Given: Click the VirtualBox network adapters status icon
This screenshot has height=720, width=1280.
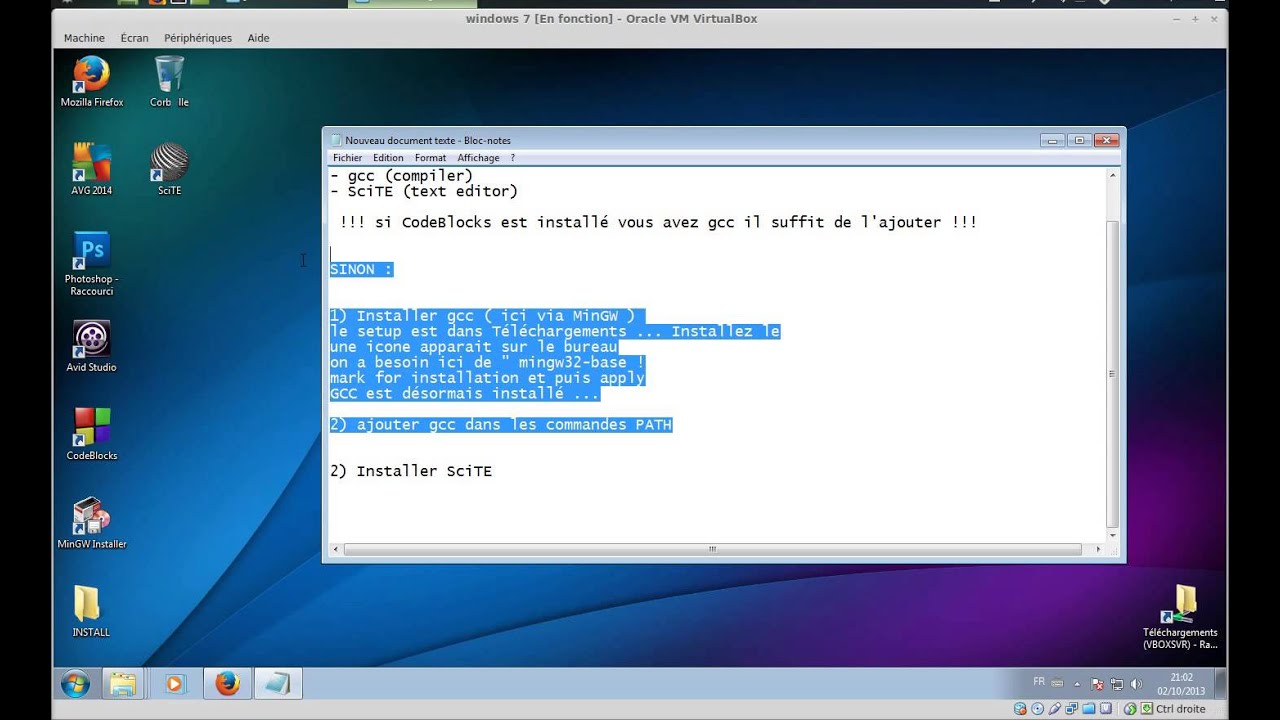Looking at the screenshot, I should click(1072, 709).
